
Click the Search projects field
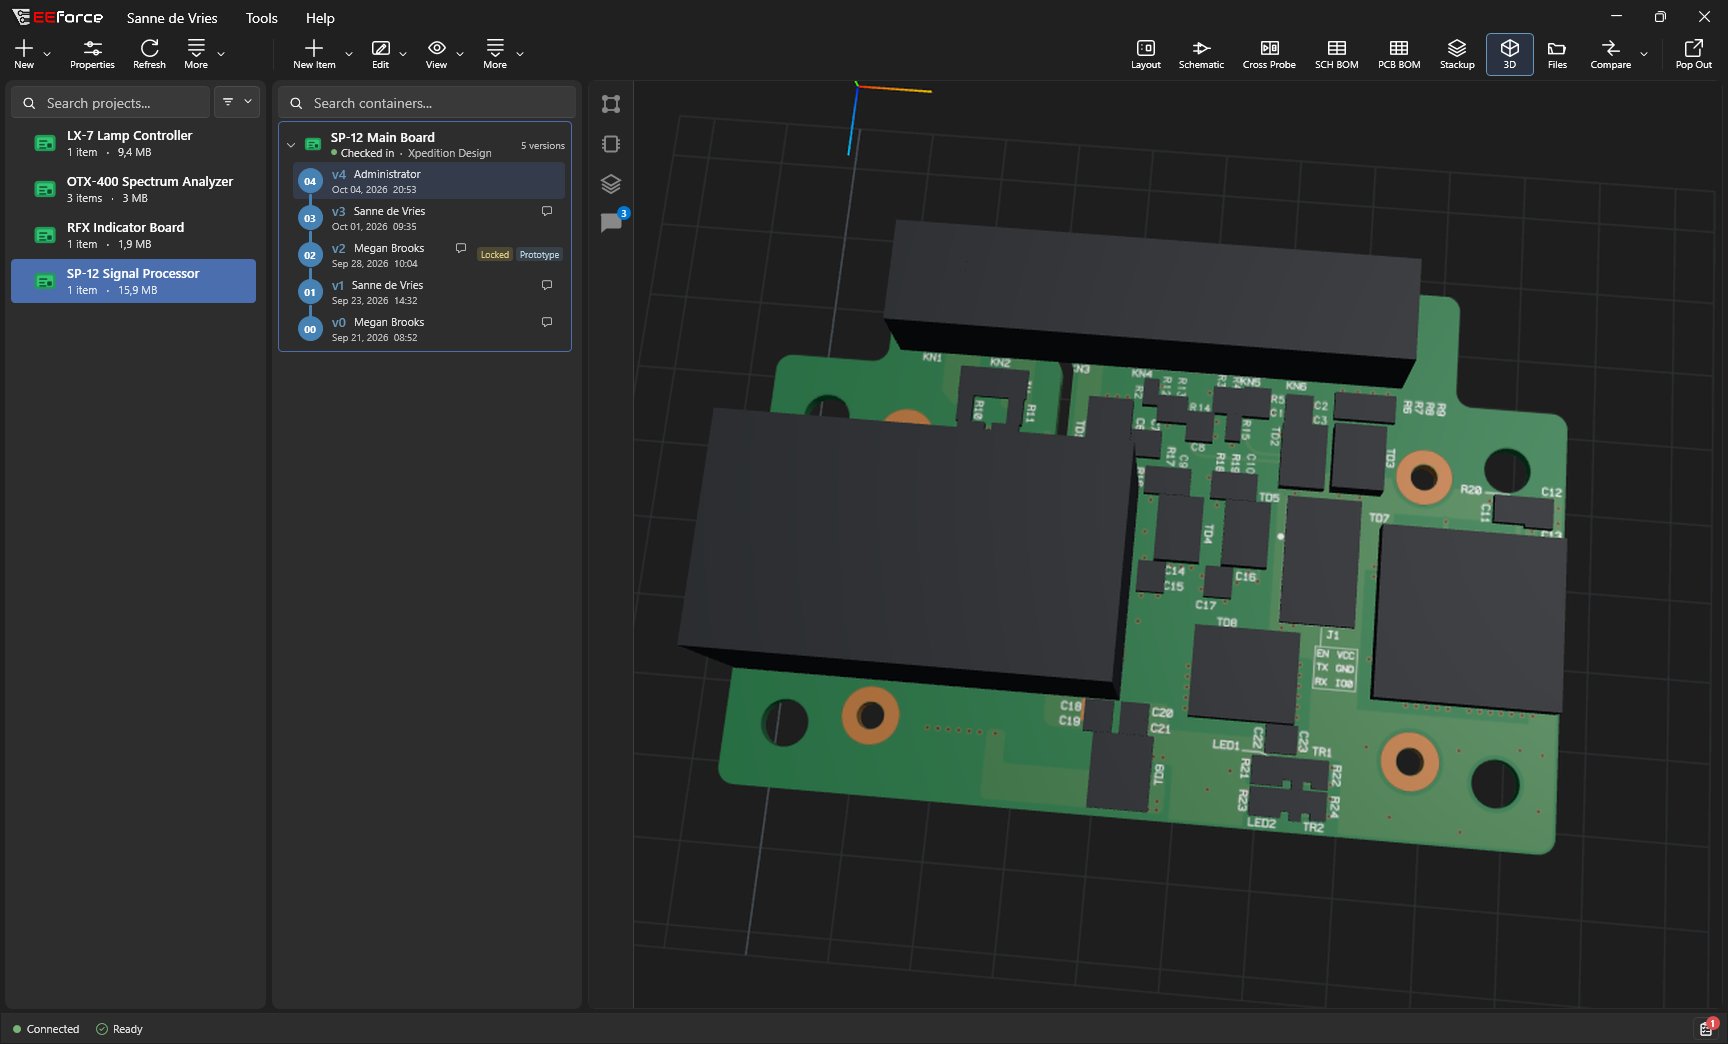pyautogui.click(x=111, y=102)
